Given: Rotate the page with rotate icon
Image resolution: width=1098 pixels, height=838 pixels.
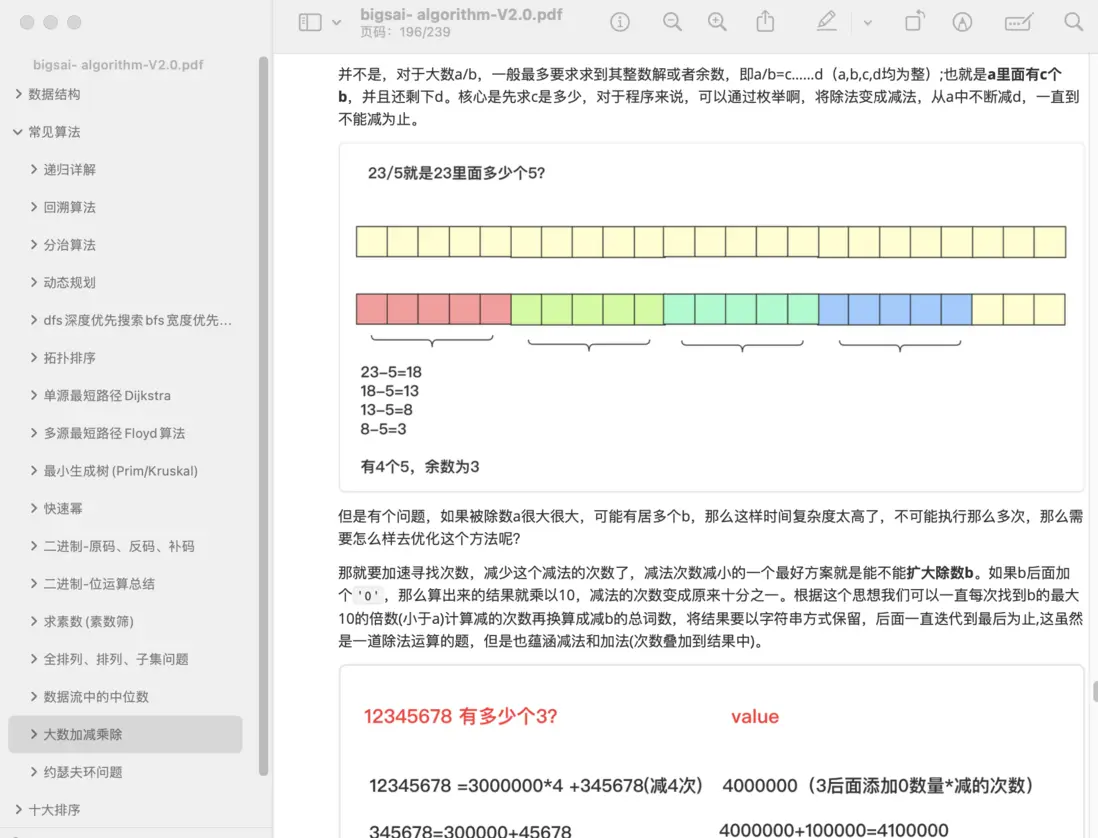Looking at the screenshot, I should tap(915, 22).
